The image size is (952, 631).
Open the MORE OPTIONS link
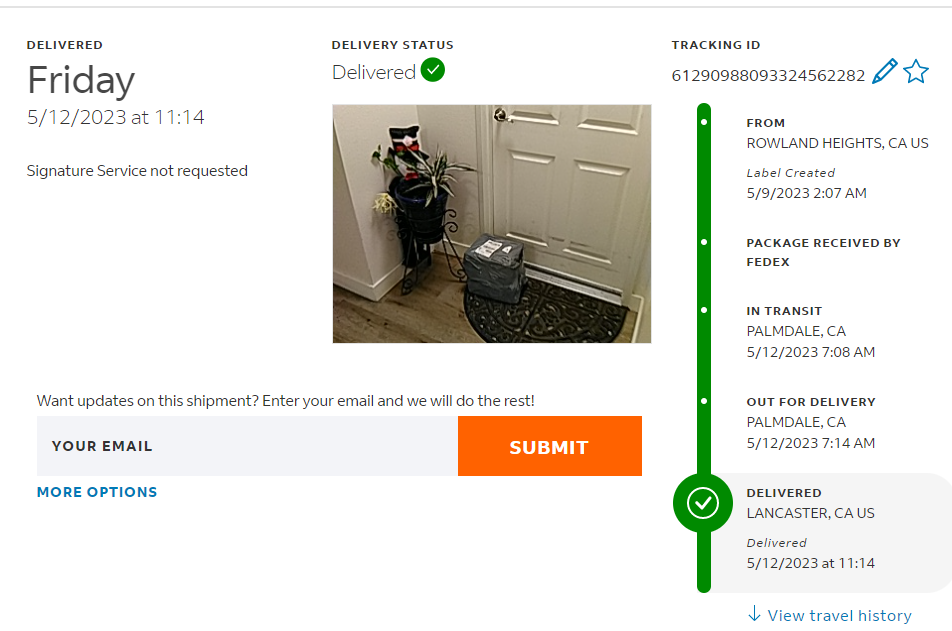point(97,492)
